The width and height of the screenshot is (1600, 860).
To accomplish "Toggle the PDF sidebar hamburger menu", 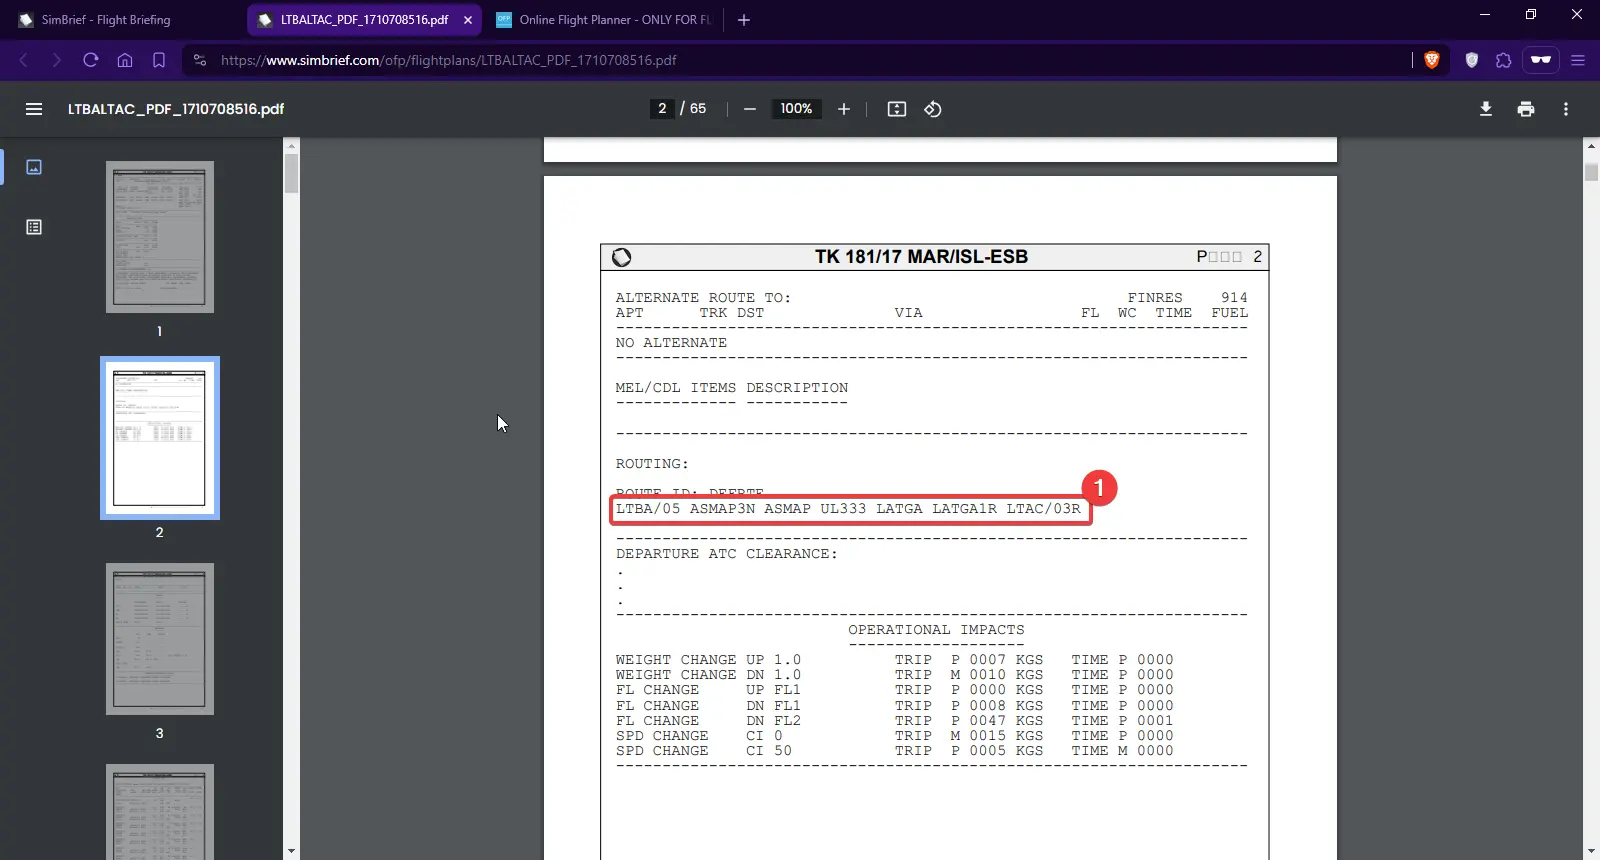I will (x=34, y=109).
